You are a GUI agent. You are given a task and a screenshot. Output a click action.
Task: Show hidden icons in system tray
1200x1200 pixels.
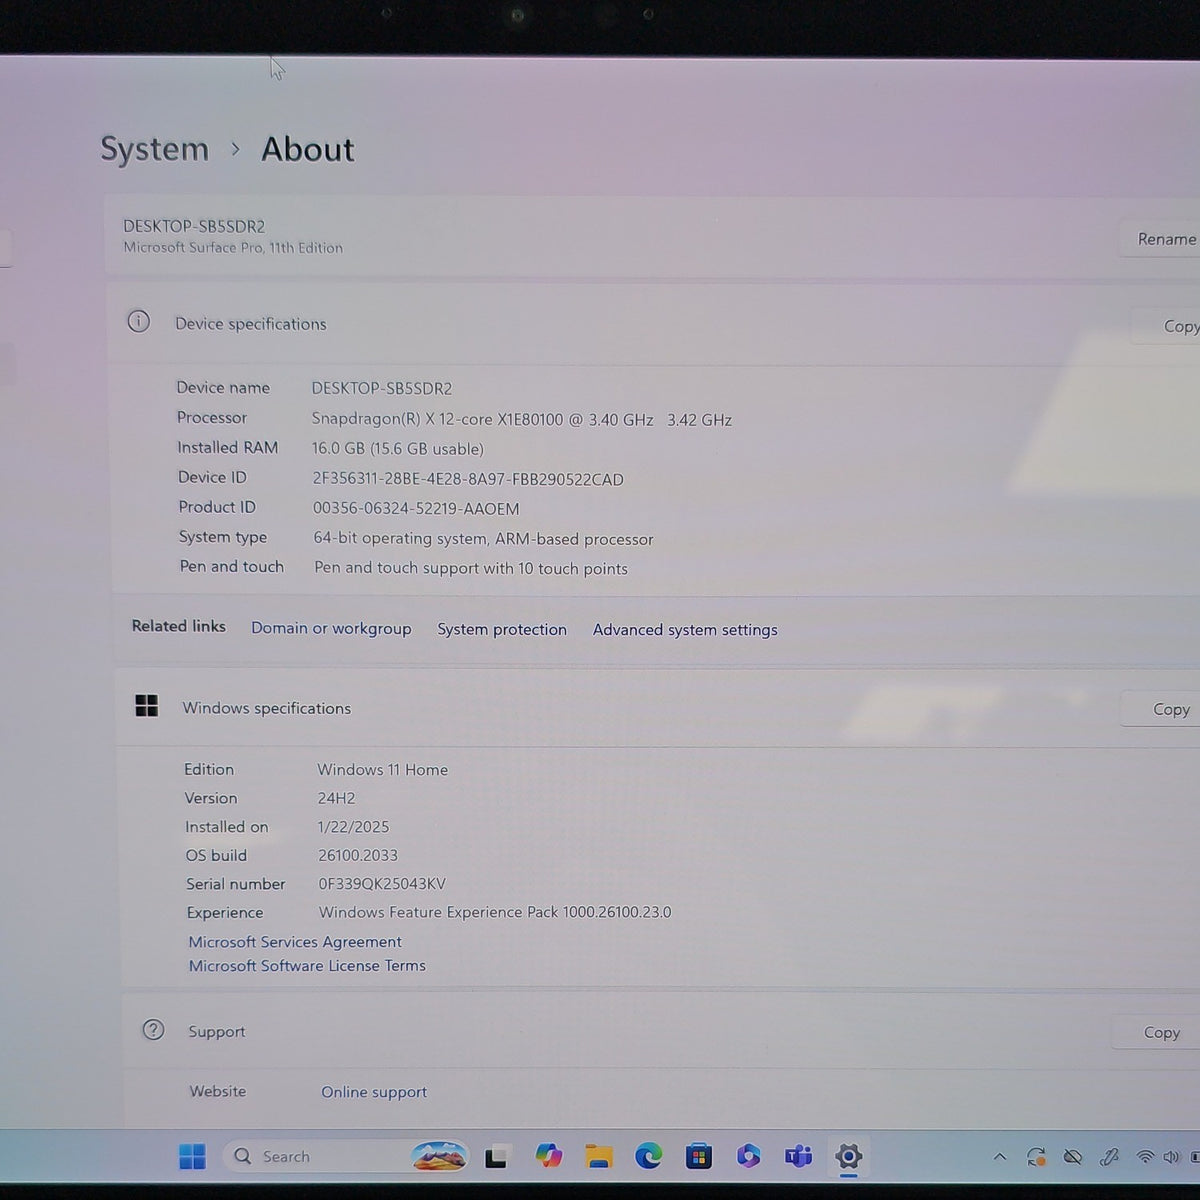[999, 1157]
